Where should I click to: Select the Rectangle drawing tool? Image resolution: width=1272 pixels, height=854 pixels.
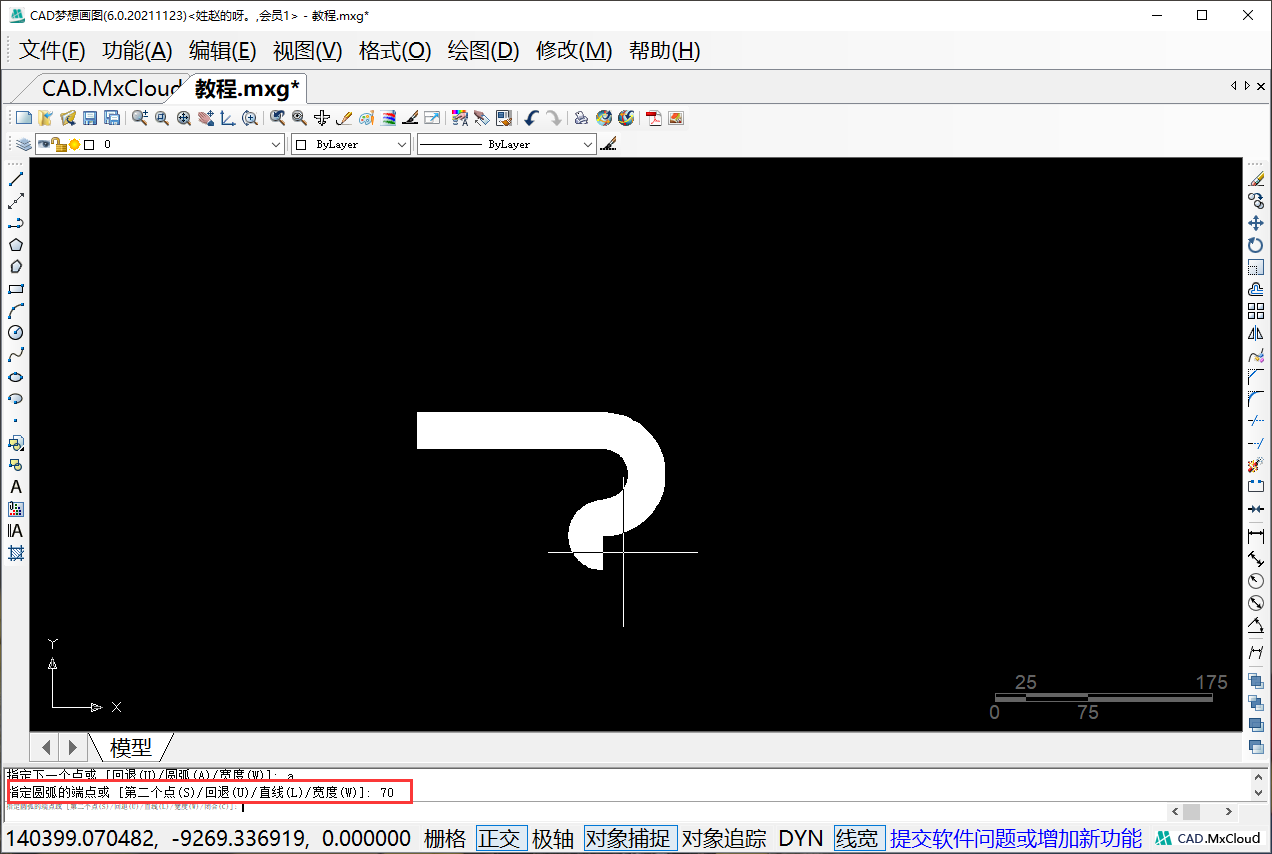tap(16, 289)
